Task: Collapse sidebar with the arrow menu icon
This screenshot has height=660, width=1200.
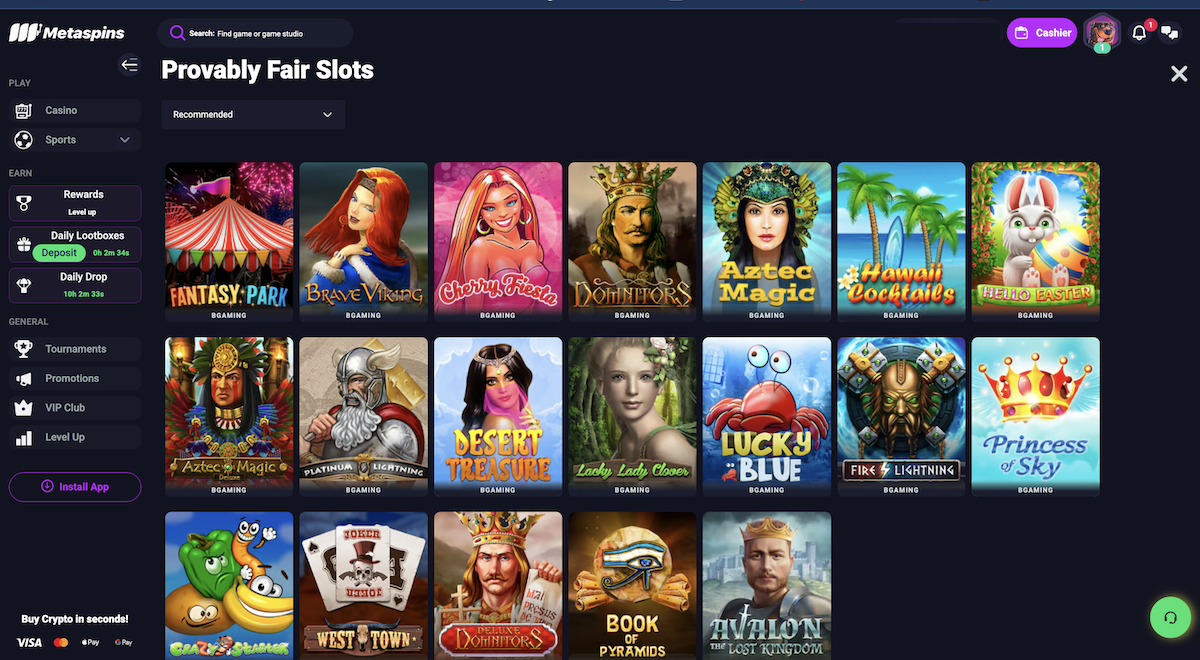Action: (x=129, y=65)
